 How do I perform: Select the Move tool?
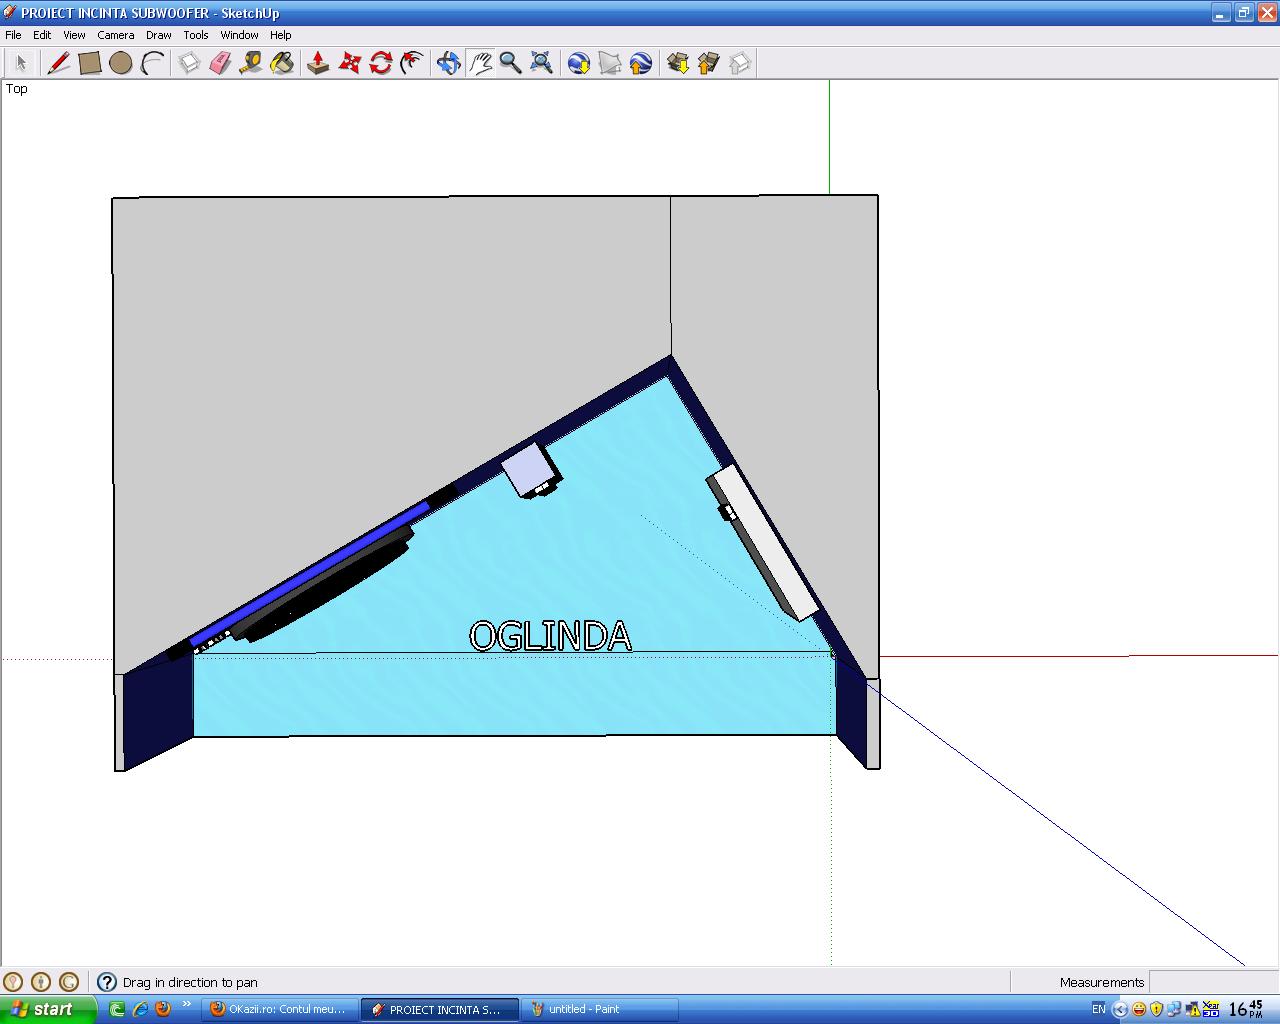point(349,63)
